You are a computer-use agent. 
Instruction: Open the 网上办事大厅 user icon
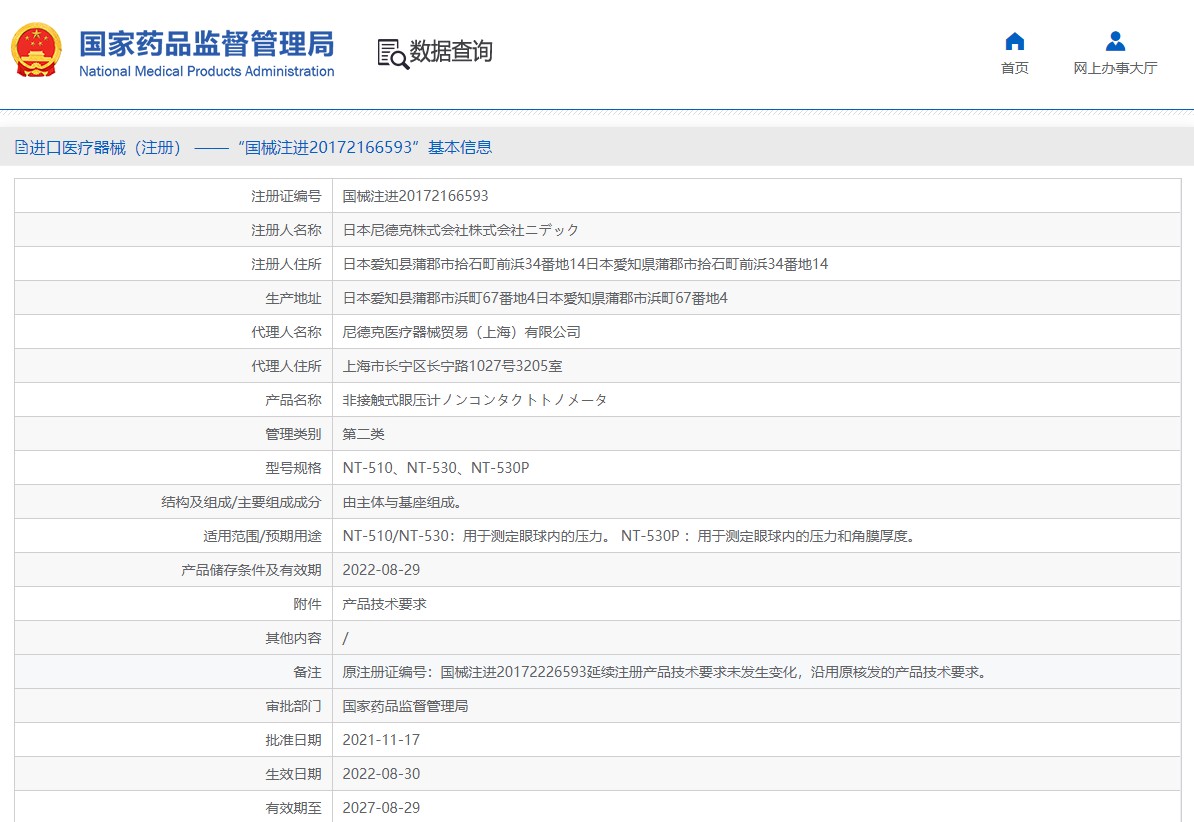pyautogui.click(x=1116, y=41)
